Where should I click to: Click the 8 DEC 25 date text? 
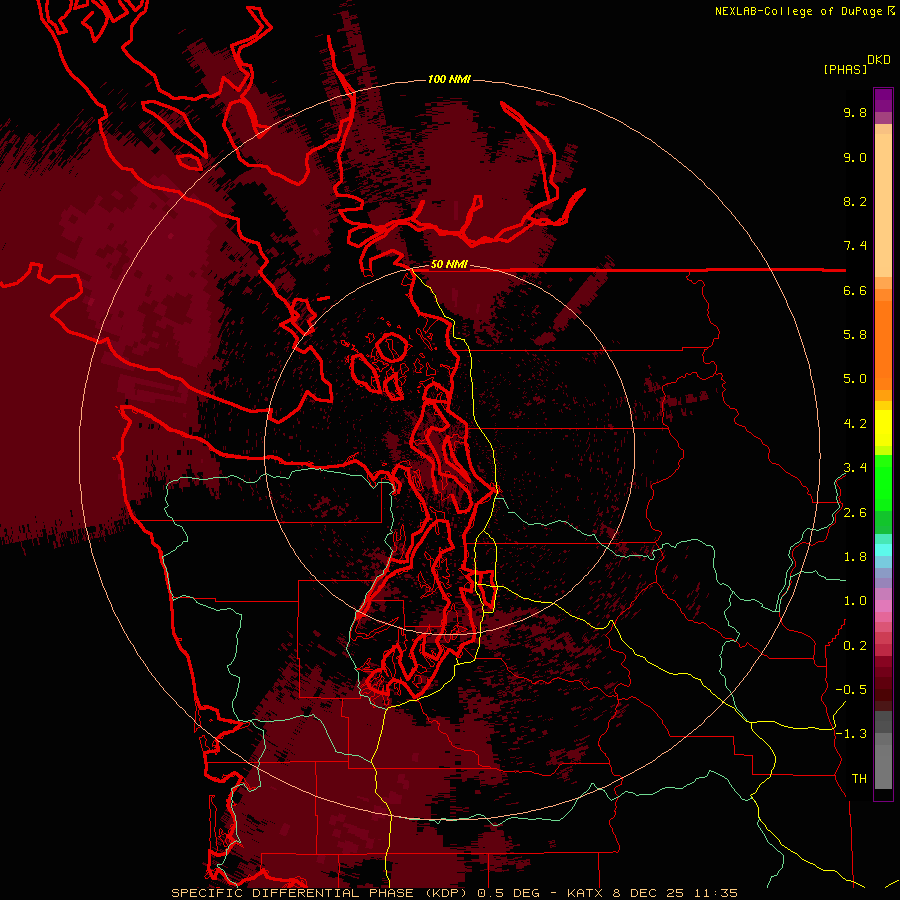point(647,893)
